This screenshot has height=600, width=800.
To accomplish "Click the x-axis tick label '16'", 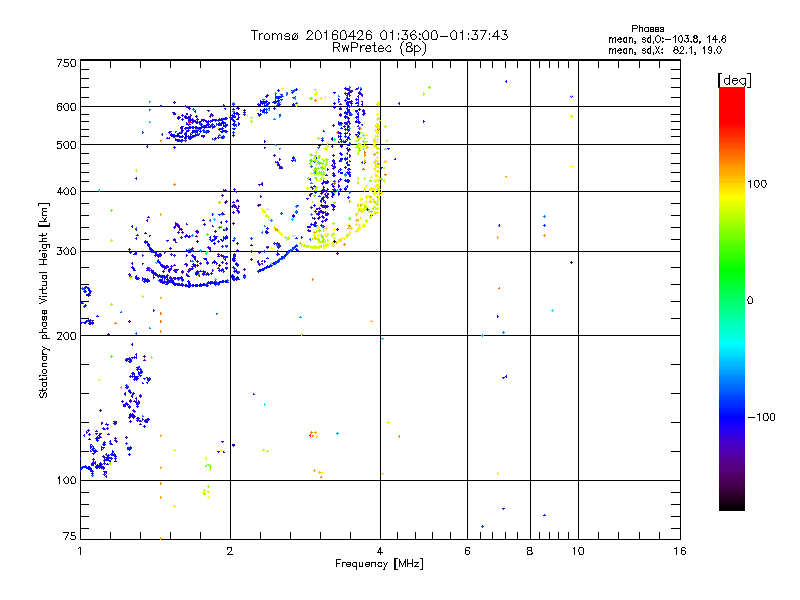I will coord(680,551).
